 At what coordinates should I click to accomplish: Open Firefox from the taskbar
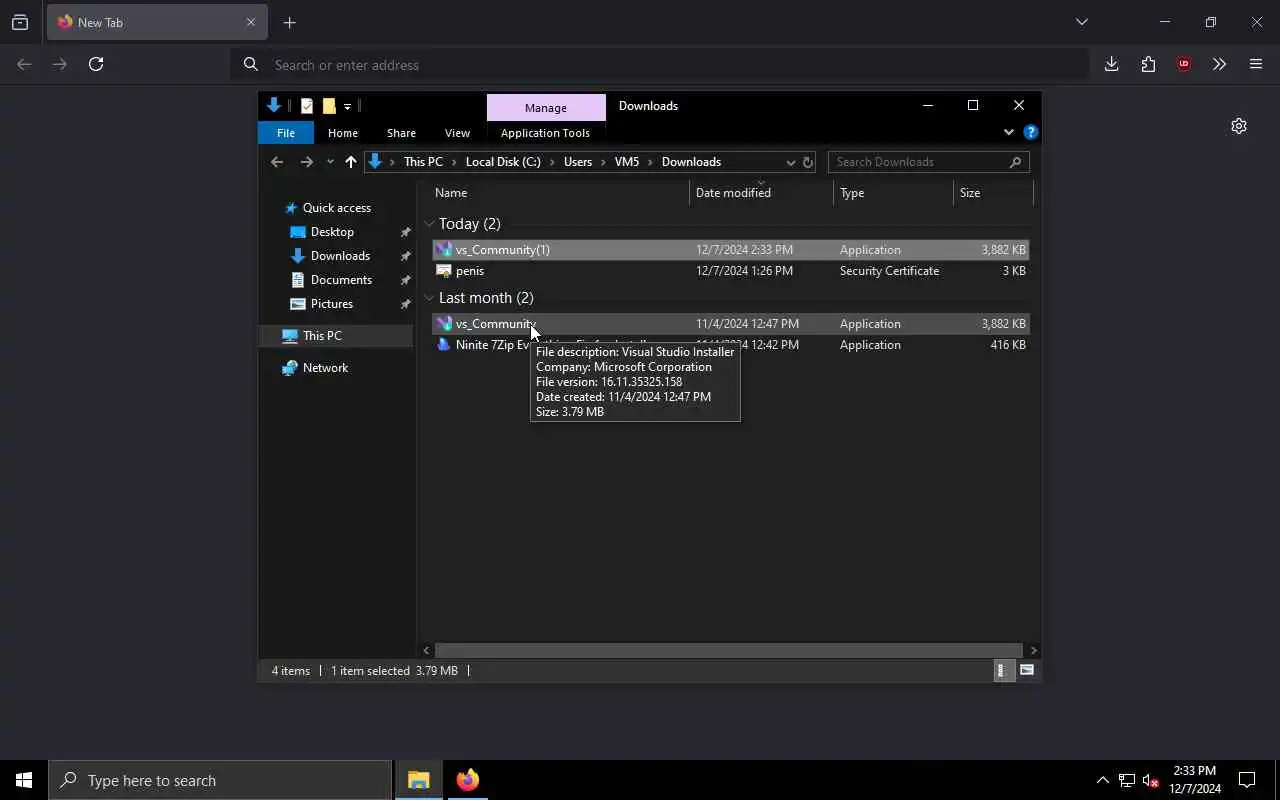pyautogui.click(x=467, y=780)
